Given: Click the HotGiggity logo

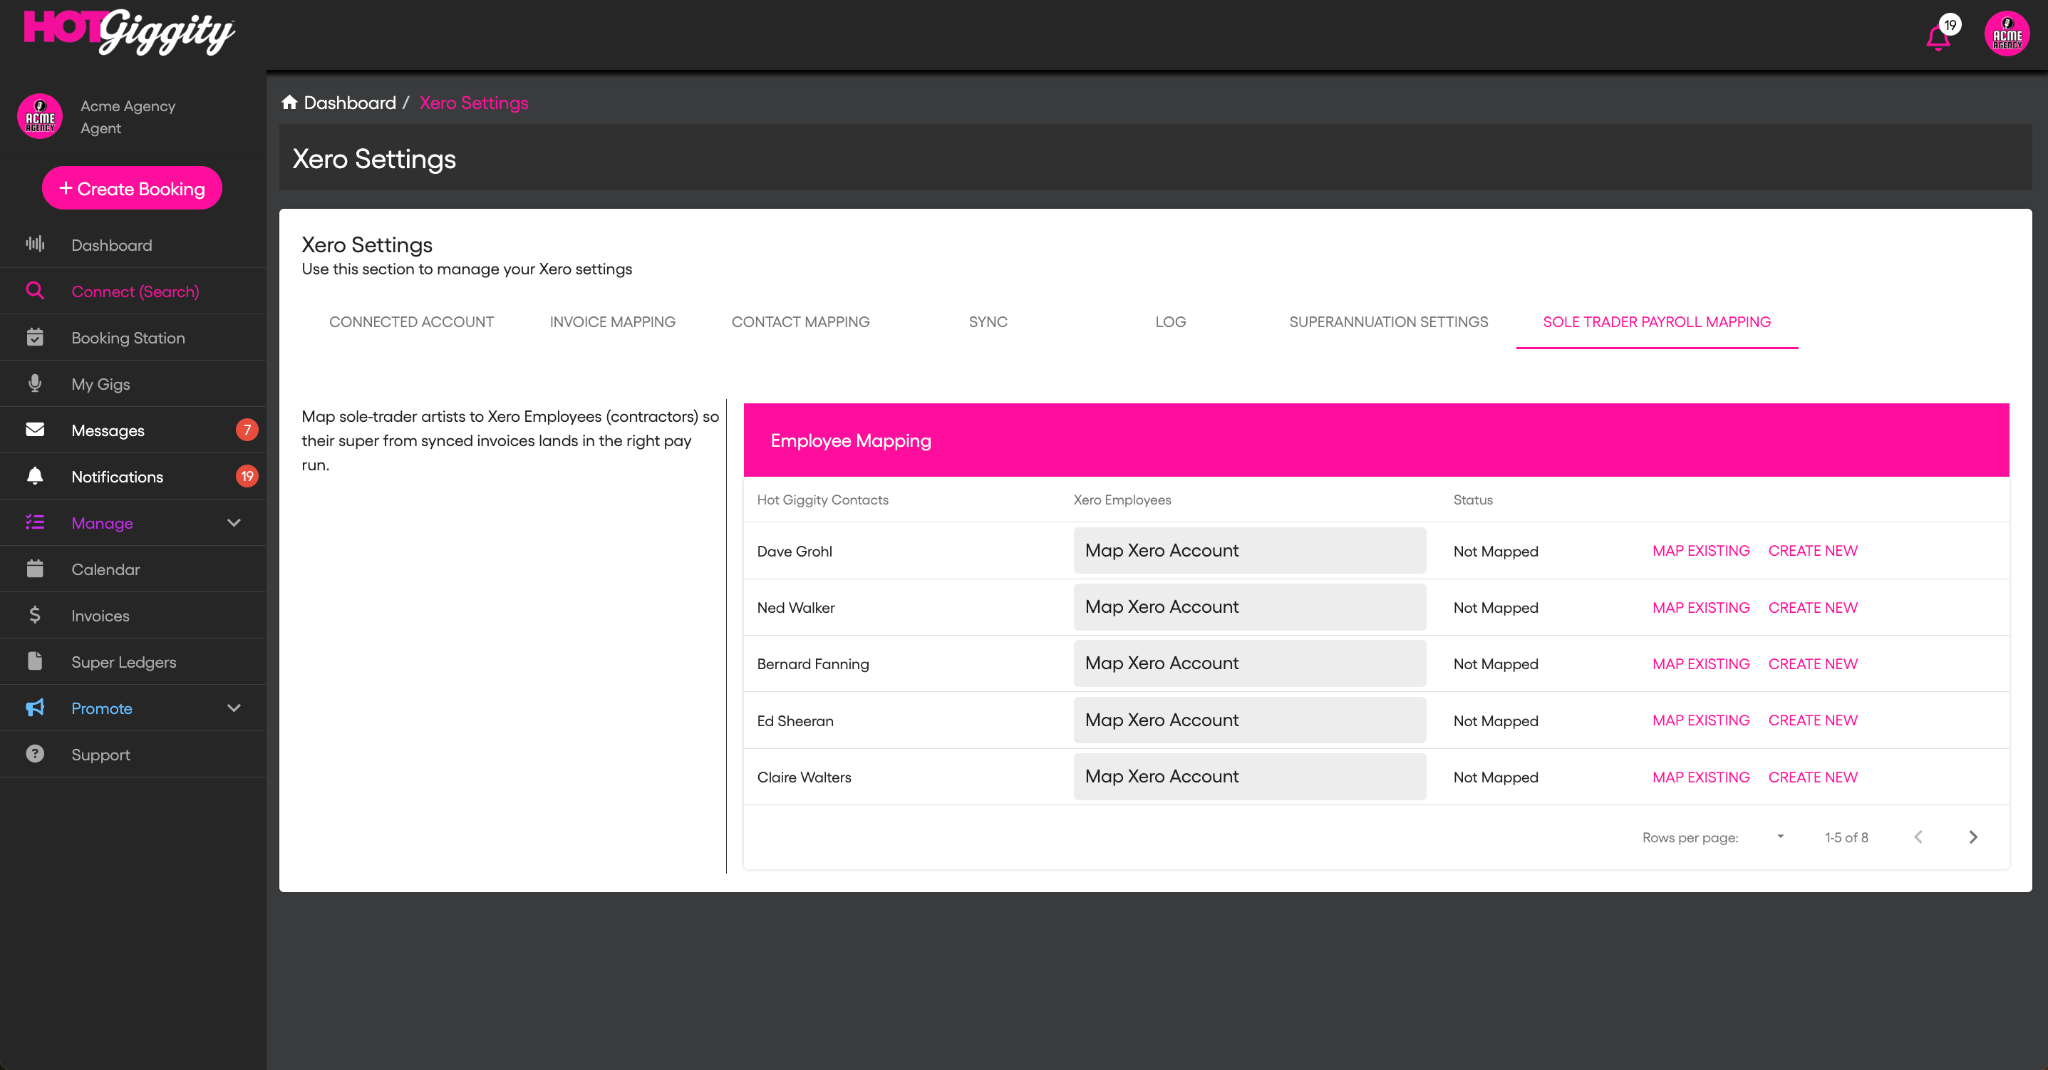Looking at the screenshot, I should pyautogui.click(x=129, y=32).
